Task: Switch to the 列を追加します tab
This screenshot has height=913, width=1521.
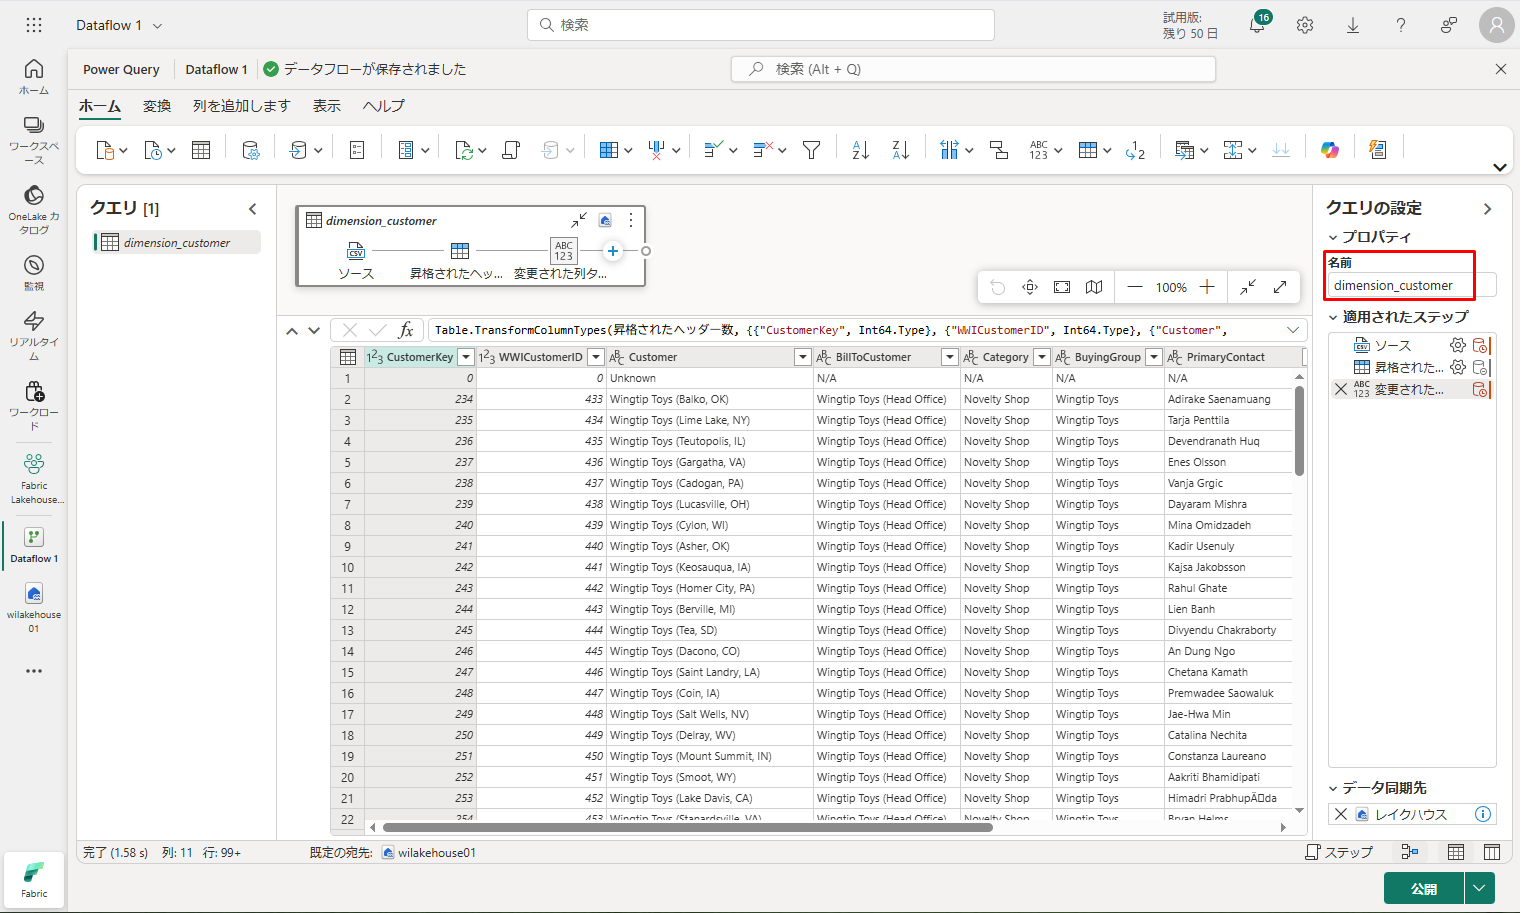Action: [x=241, y=106]
